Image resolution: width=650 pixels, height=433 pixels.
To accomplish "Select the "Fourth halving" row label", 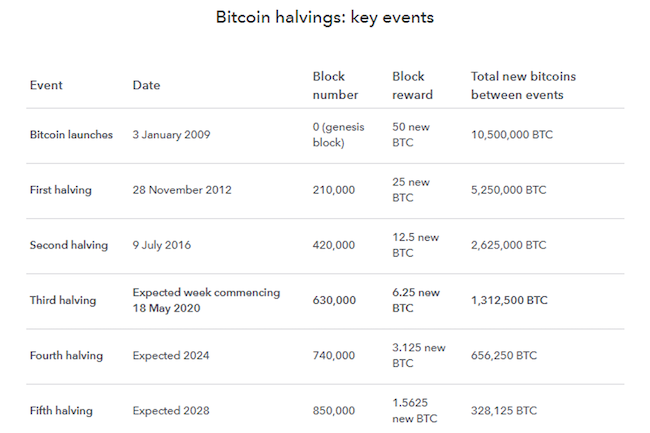I will [x=66, y=355].
